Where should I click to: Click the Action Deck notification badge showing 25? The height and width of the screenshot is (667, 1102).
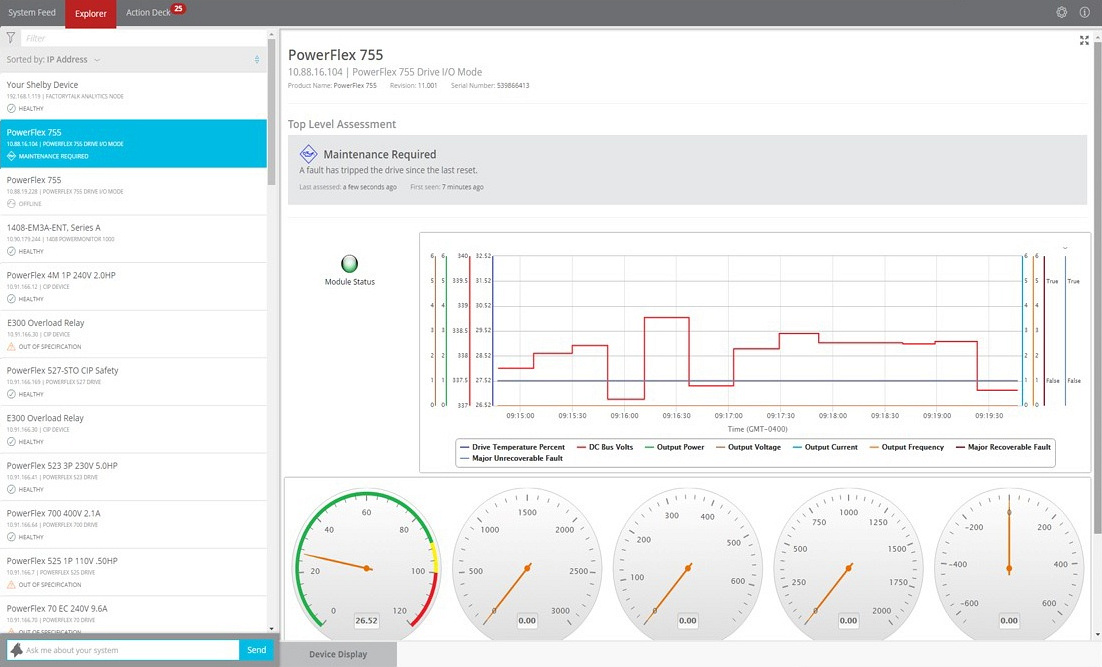pos(179,8)
